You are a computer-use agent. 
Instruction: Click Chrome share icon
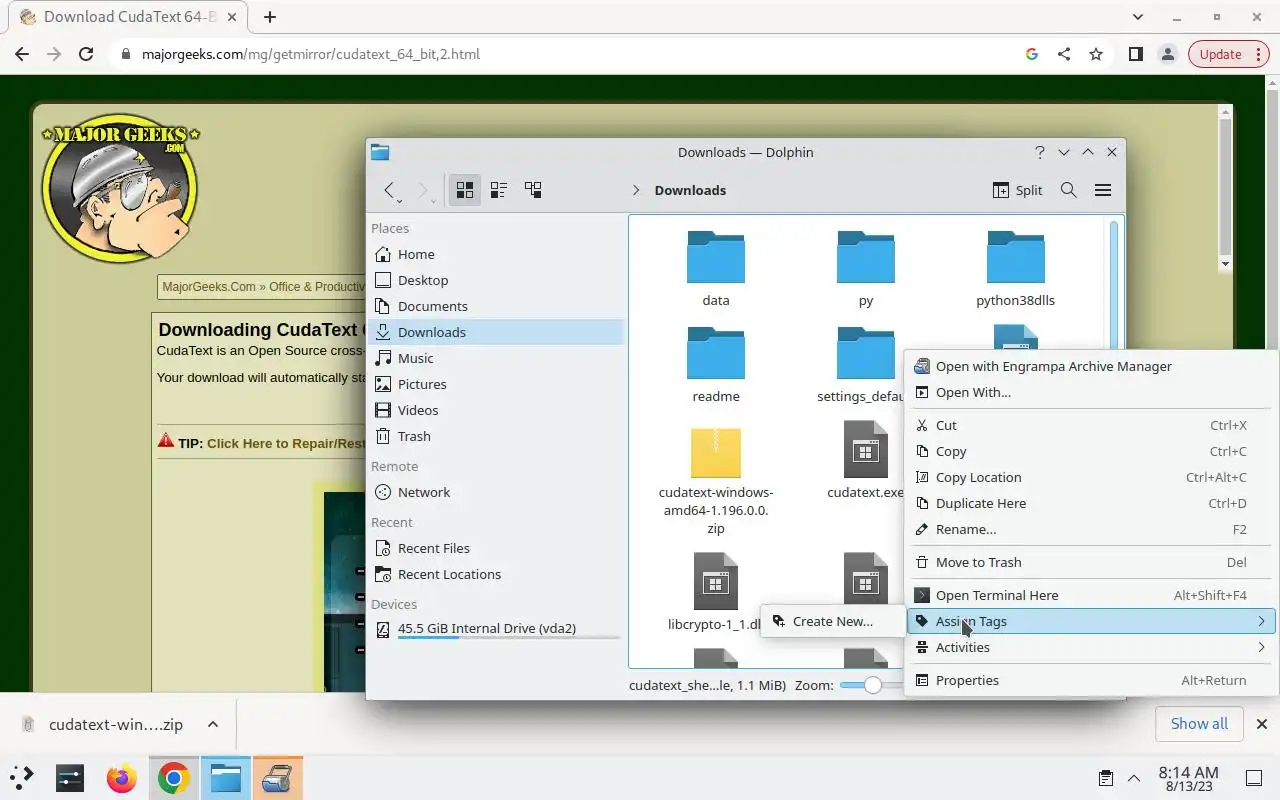point(1064,54)
